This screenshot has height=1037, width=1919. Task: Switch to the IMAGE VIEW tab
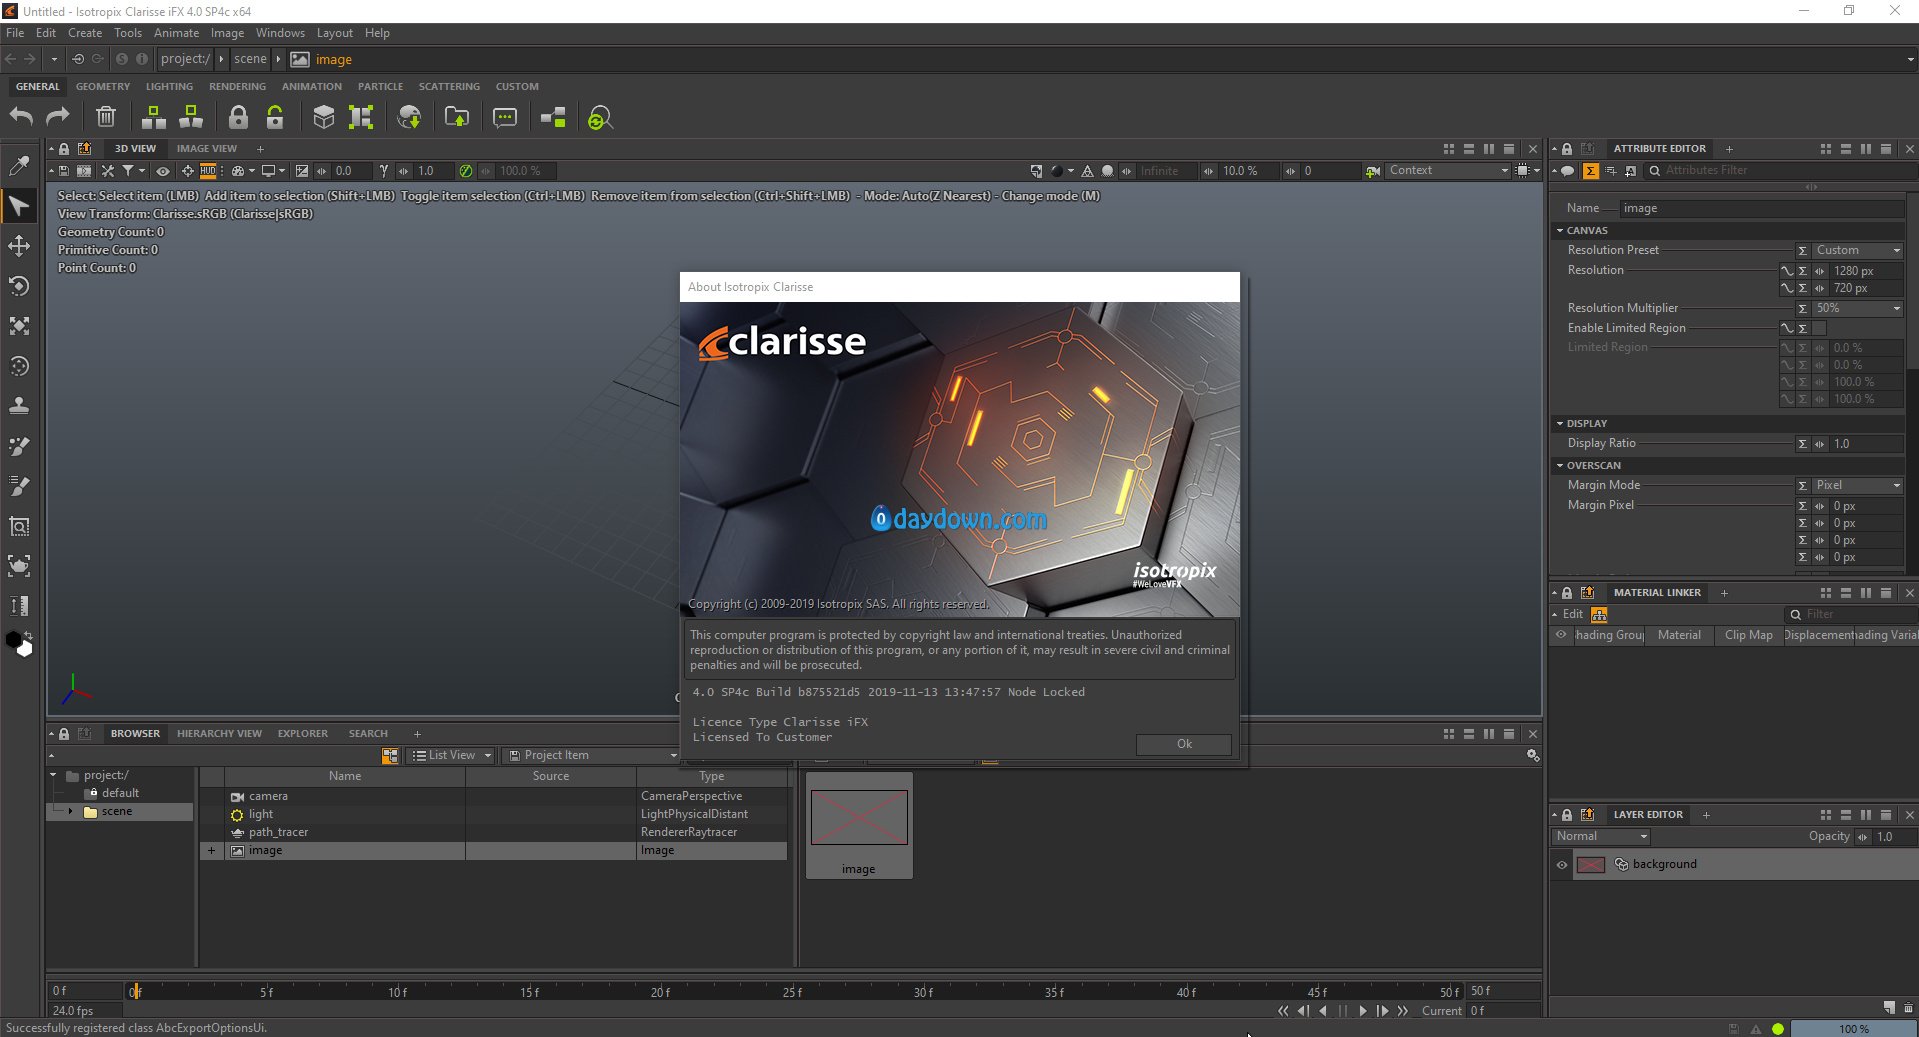(x=207, y=149)
